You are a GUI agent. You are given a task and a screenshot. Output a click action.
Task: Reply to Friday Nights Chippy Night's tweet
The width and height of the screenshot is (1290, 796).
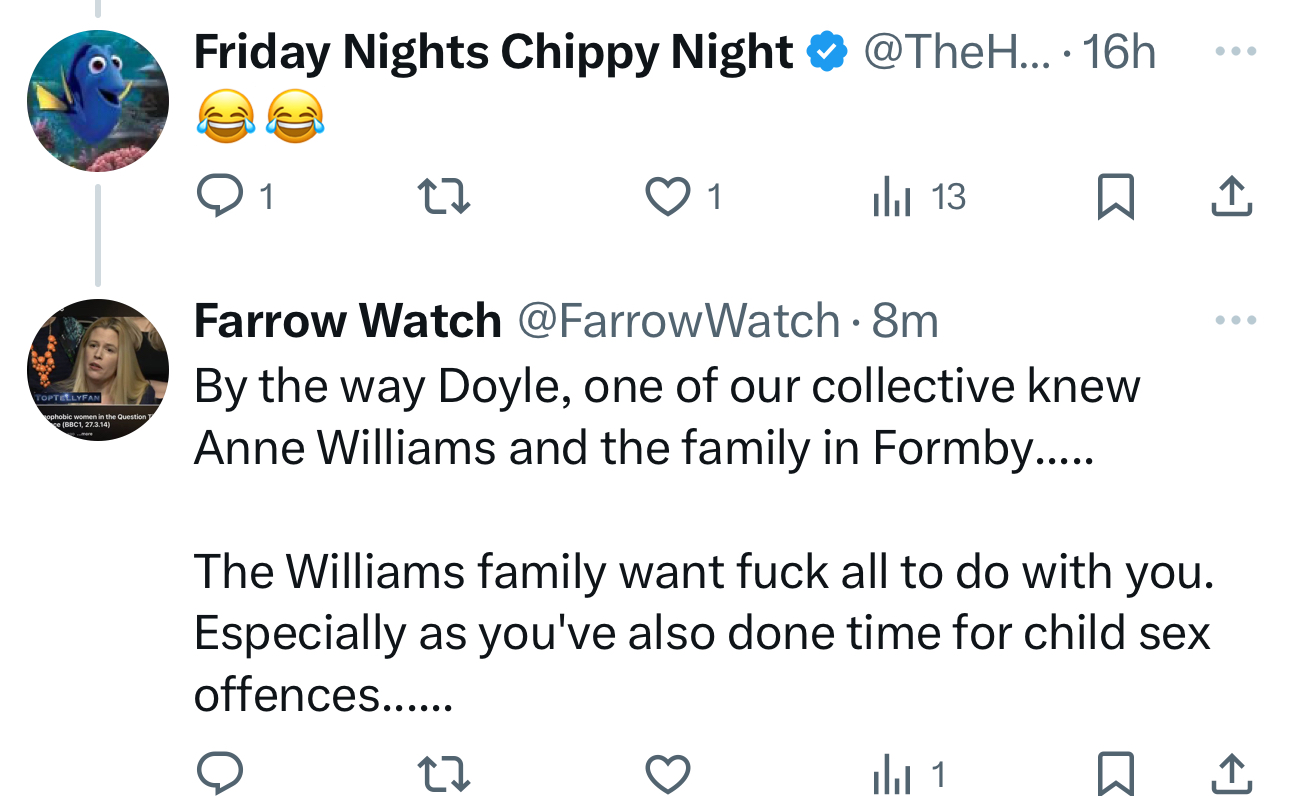point(216,197)
